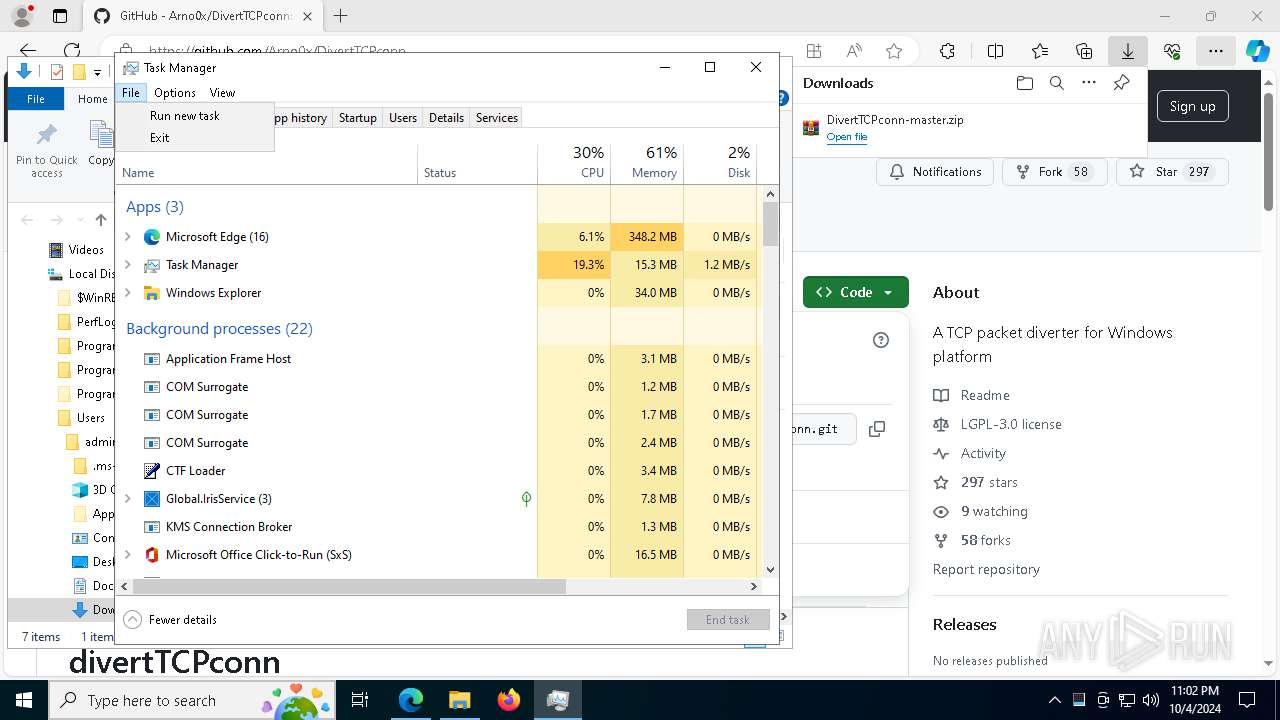The image size is (1280, 720).
Task: Star the DivertTCPconn repository
Action: [1172, 172]
